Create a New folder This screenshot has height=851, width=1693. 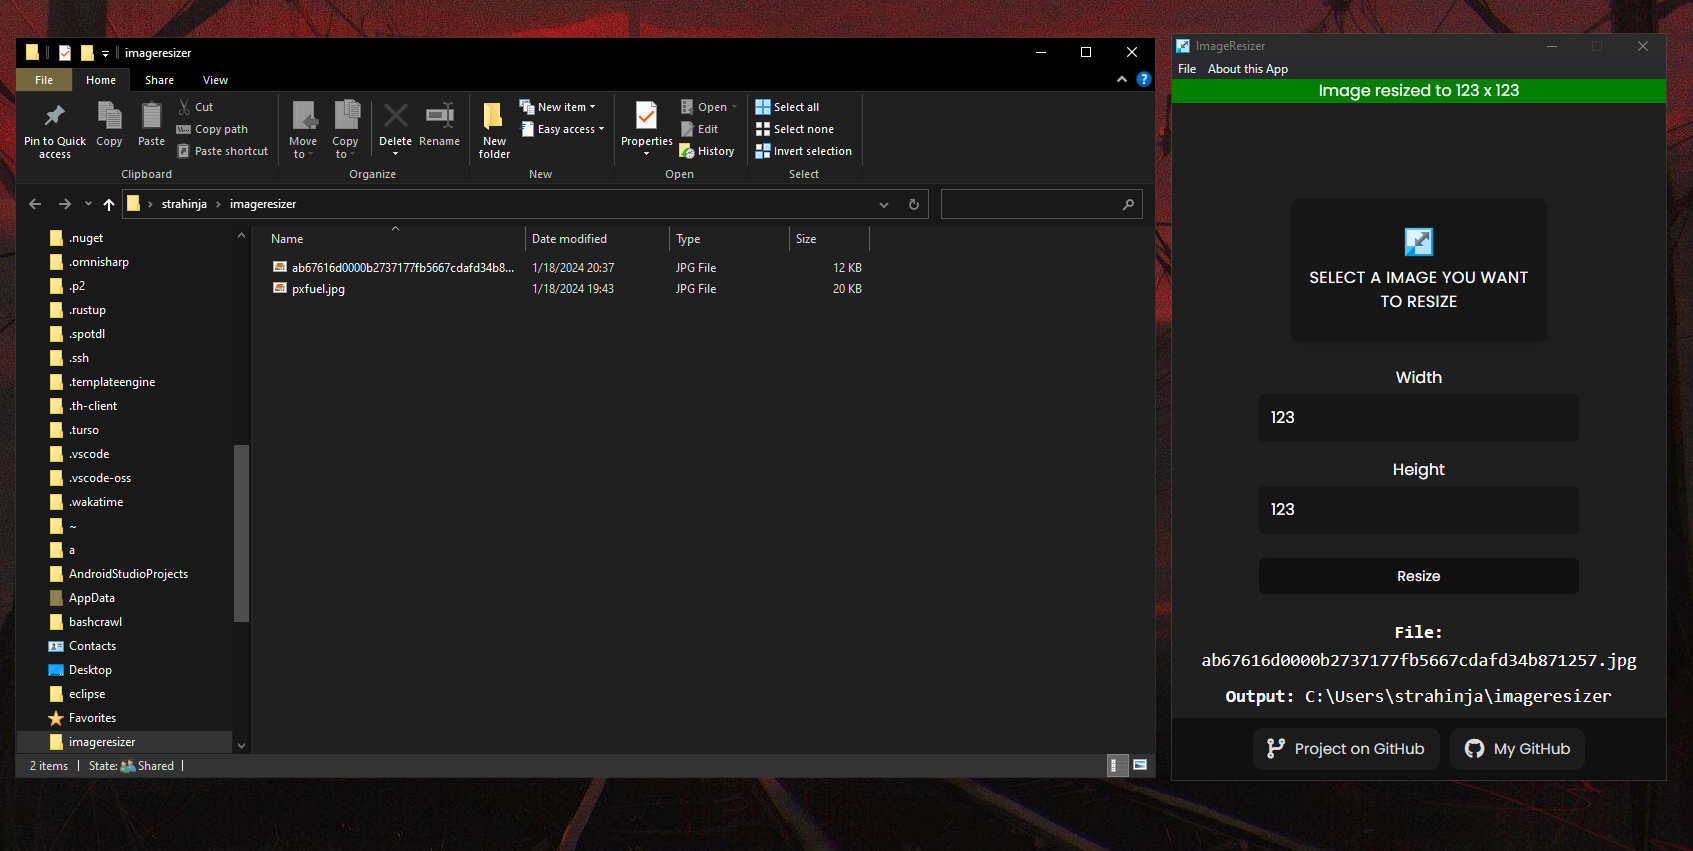494,130
